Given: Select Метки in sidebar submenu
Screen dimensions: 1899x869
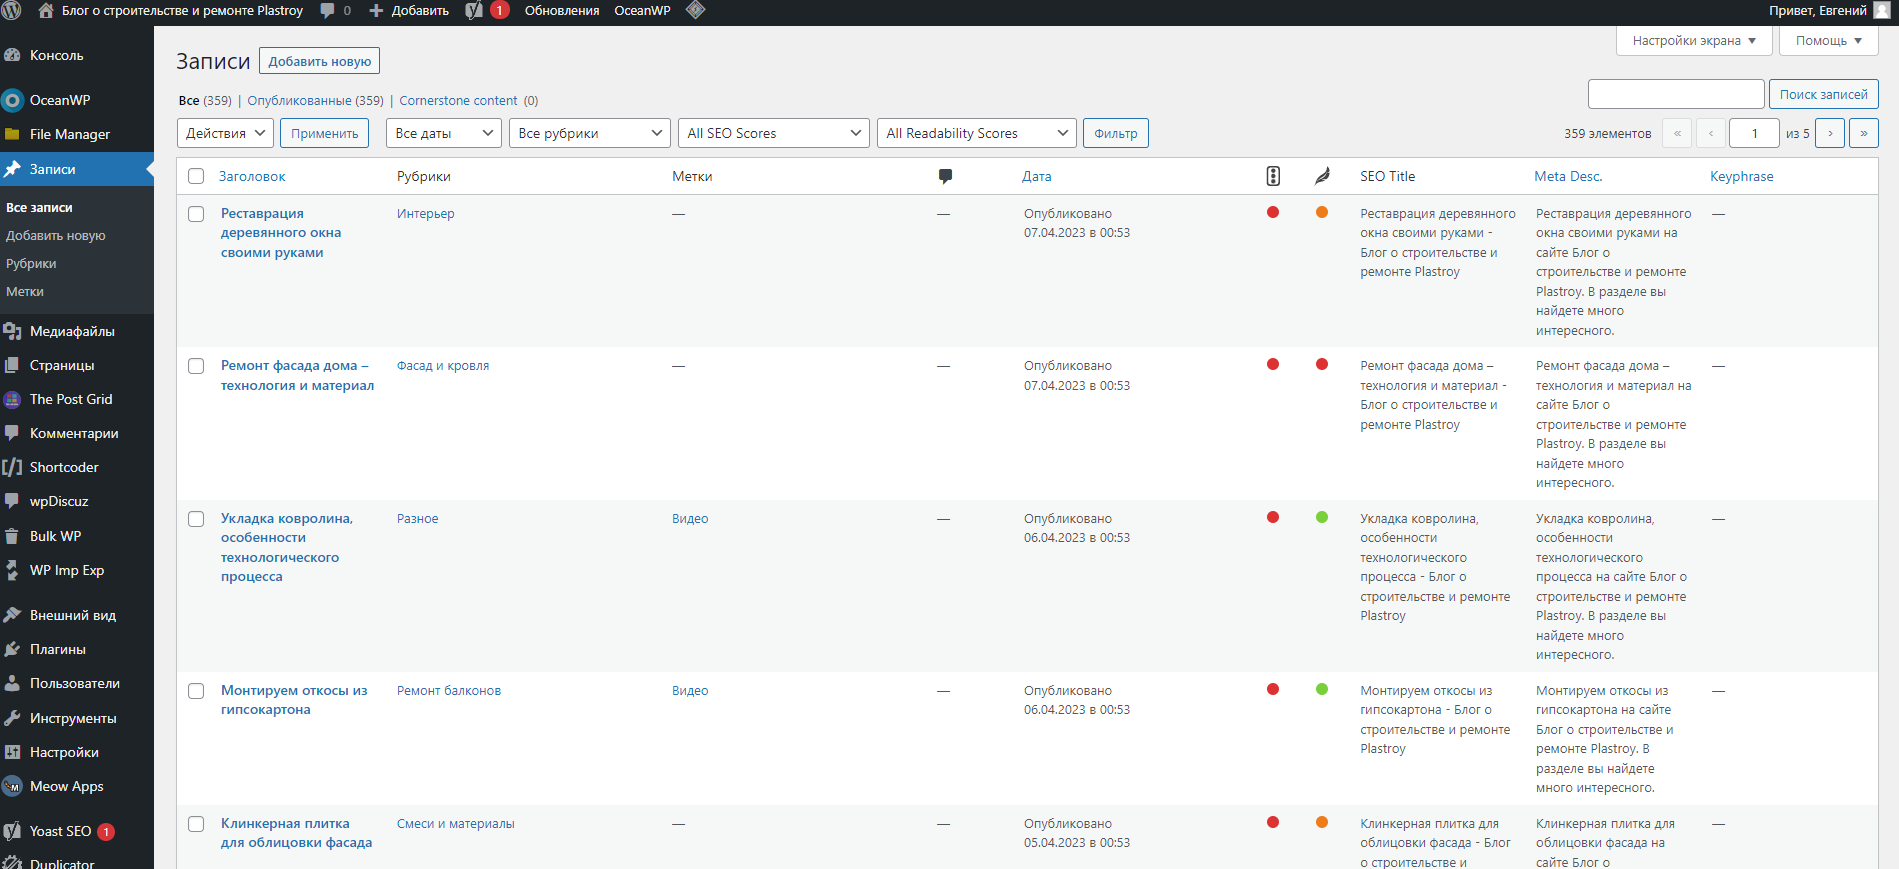Looking at the screenshot, I should pos(25,292).
